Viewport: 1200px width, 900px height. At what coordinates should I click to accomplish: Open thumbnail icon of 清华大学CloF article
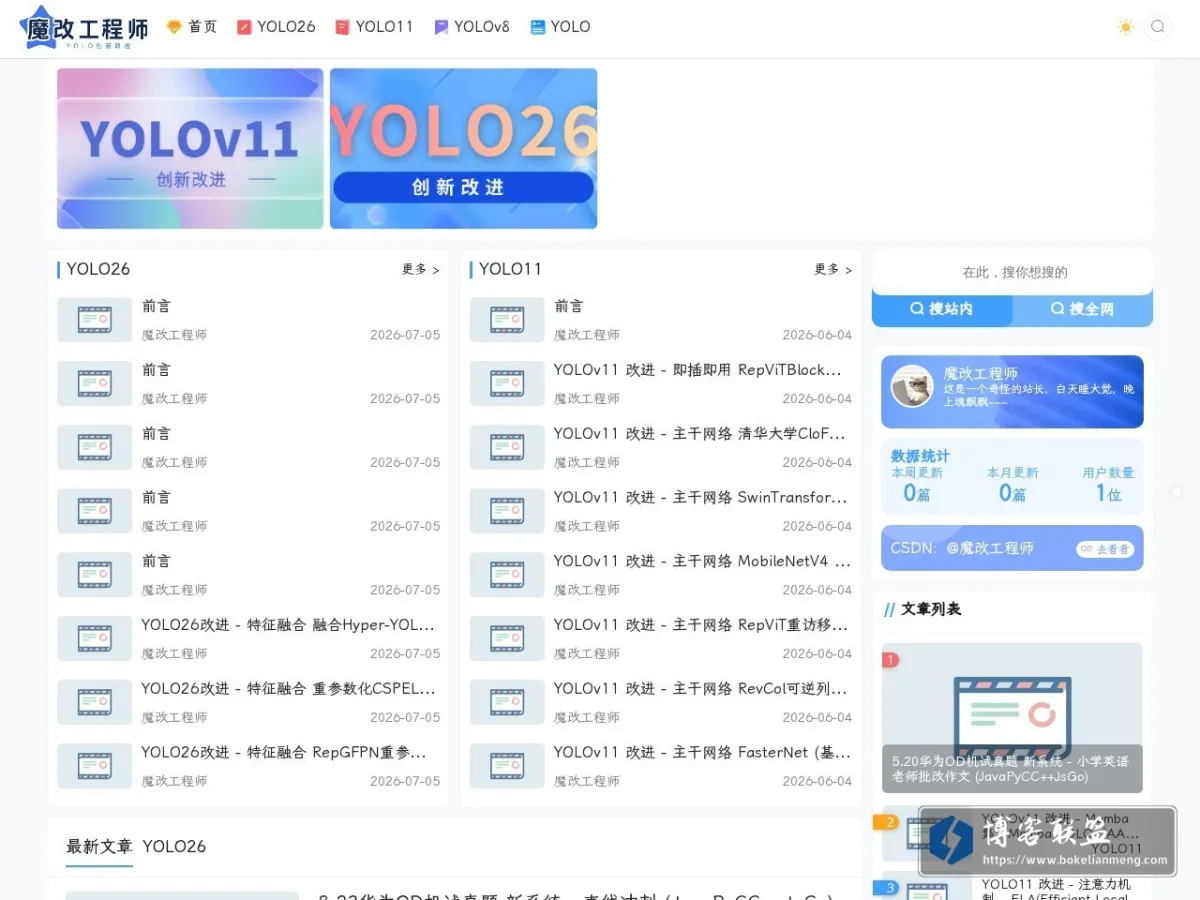click(x=507, y=447)
